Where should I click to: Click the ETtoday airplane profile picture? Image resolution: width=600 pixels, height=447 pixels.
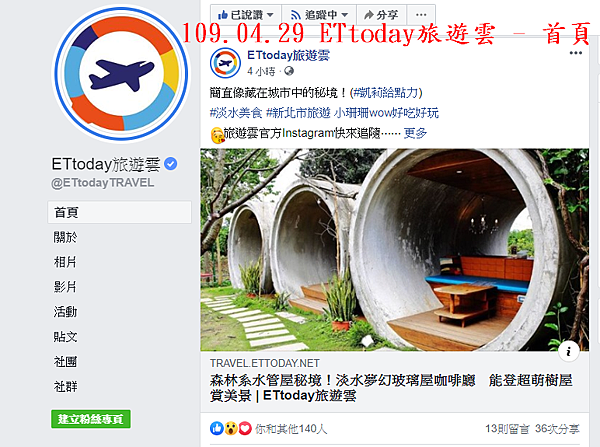coord(121,73)
